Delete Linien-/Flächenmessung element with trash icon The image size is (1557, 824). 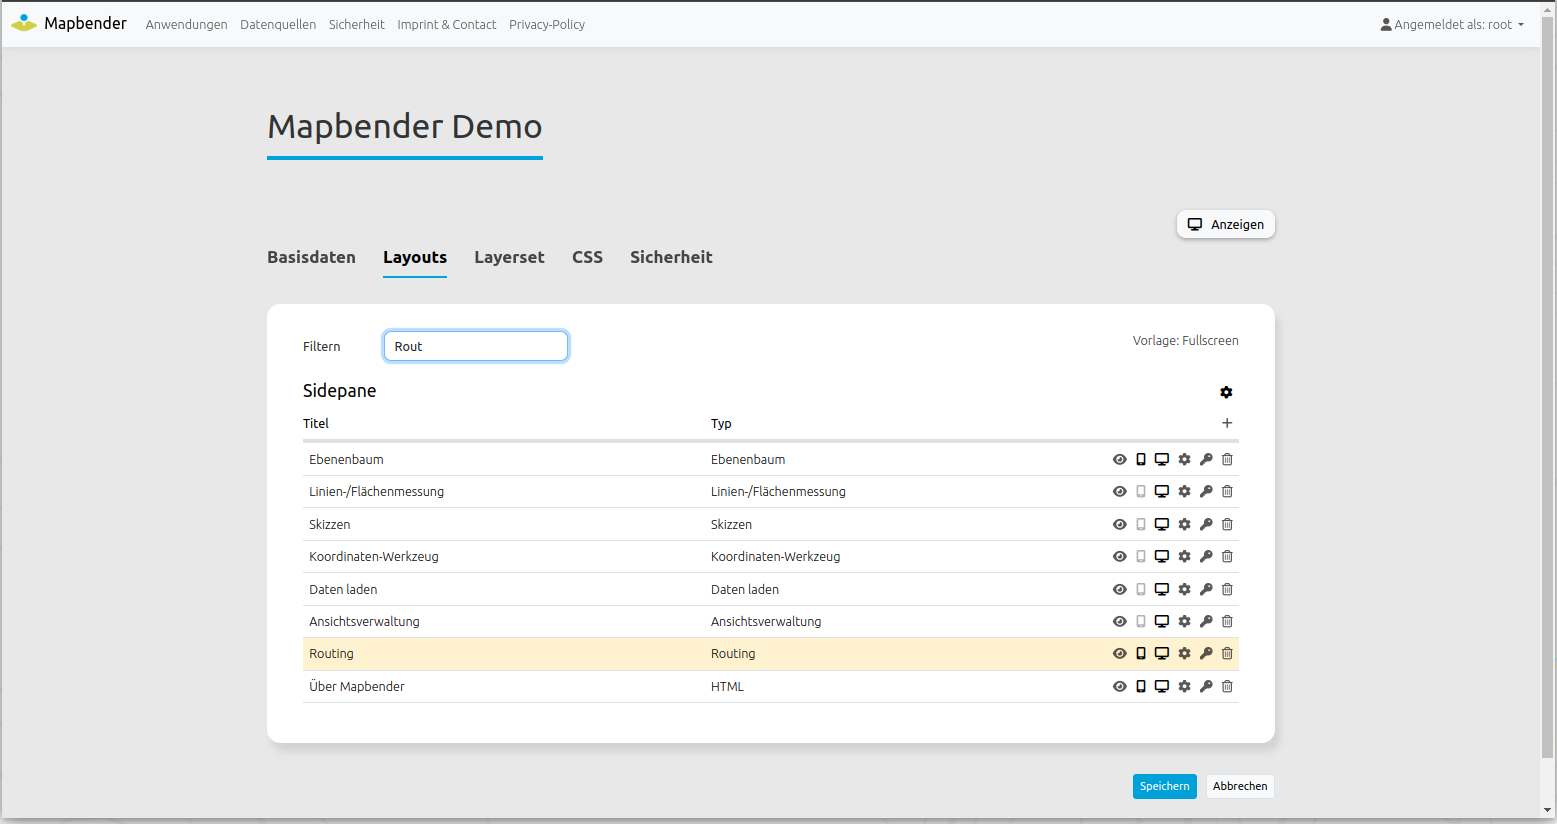click(x=1227, y=491)
